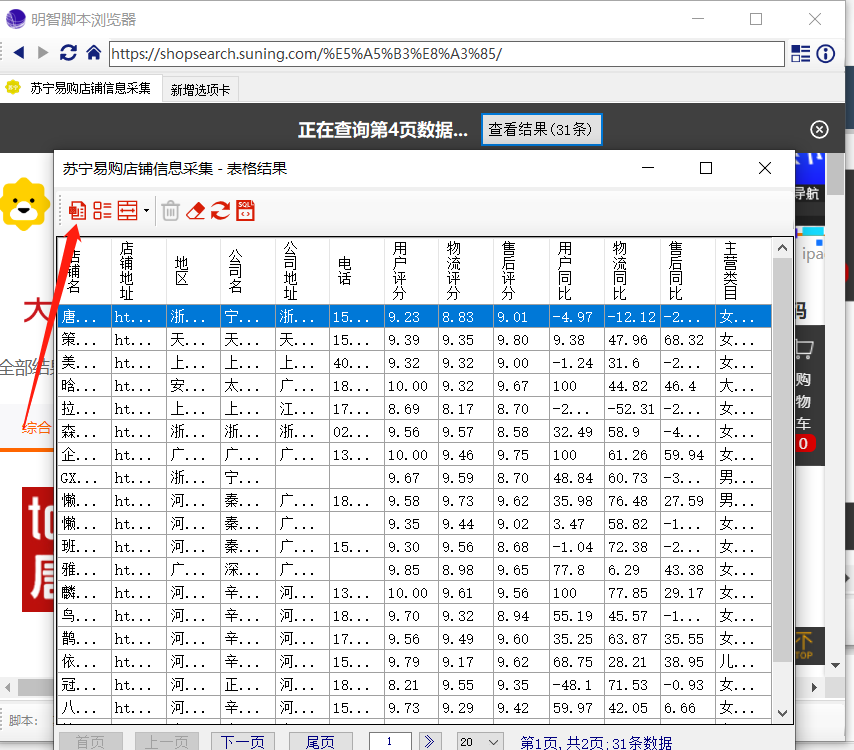854x750 pixels.
Task: Click the result table scrollbar up arrow
Action: pos(782,248)
